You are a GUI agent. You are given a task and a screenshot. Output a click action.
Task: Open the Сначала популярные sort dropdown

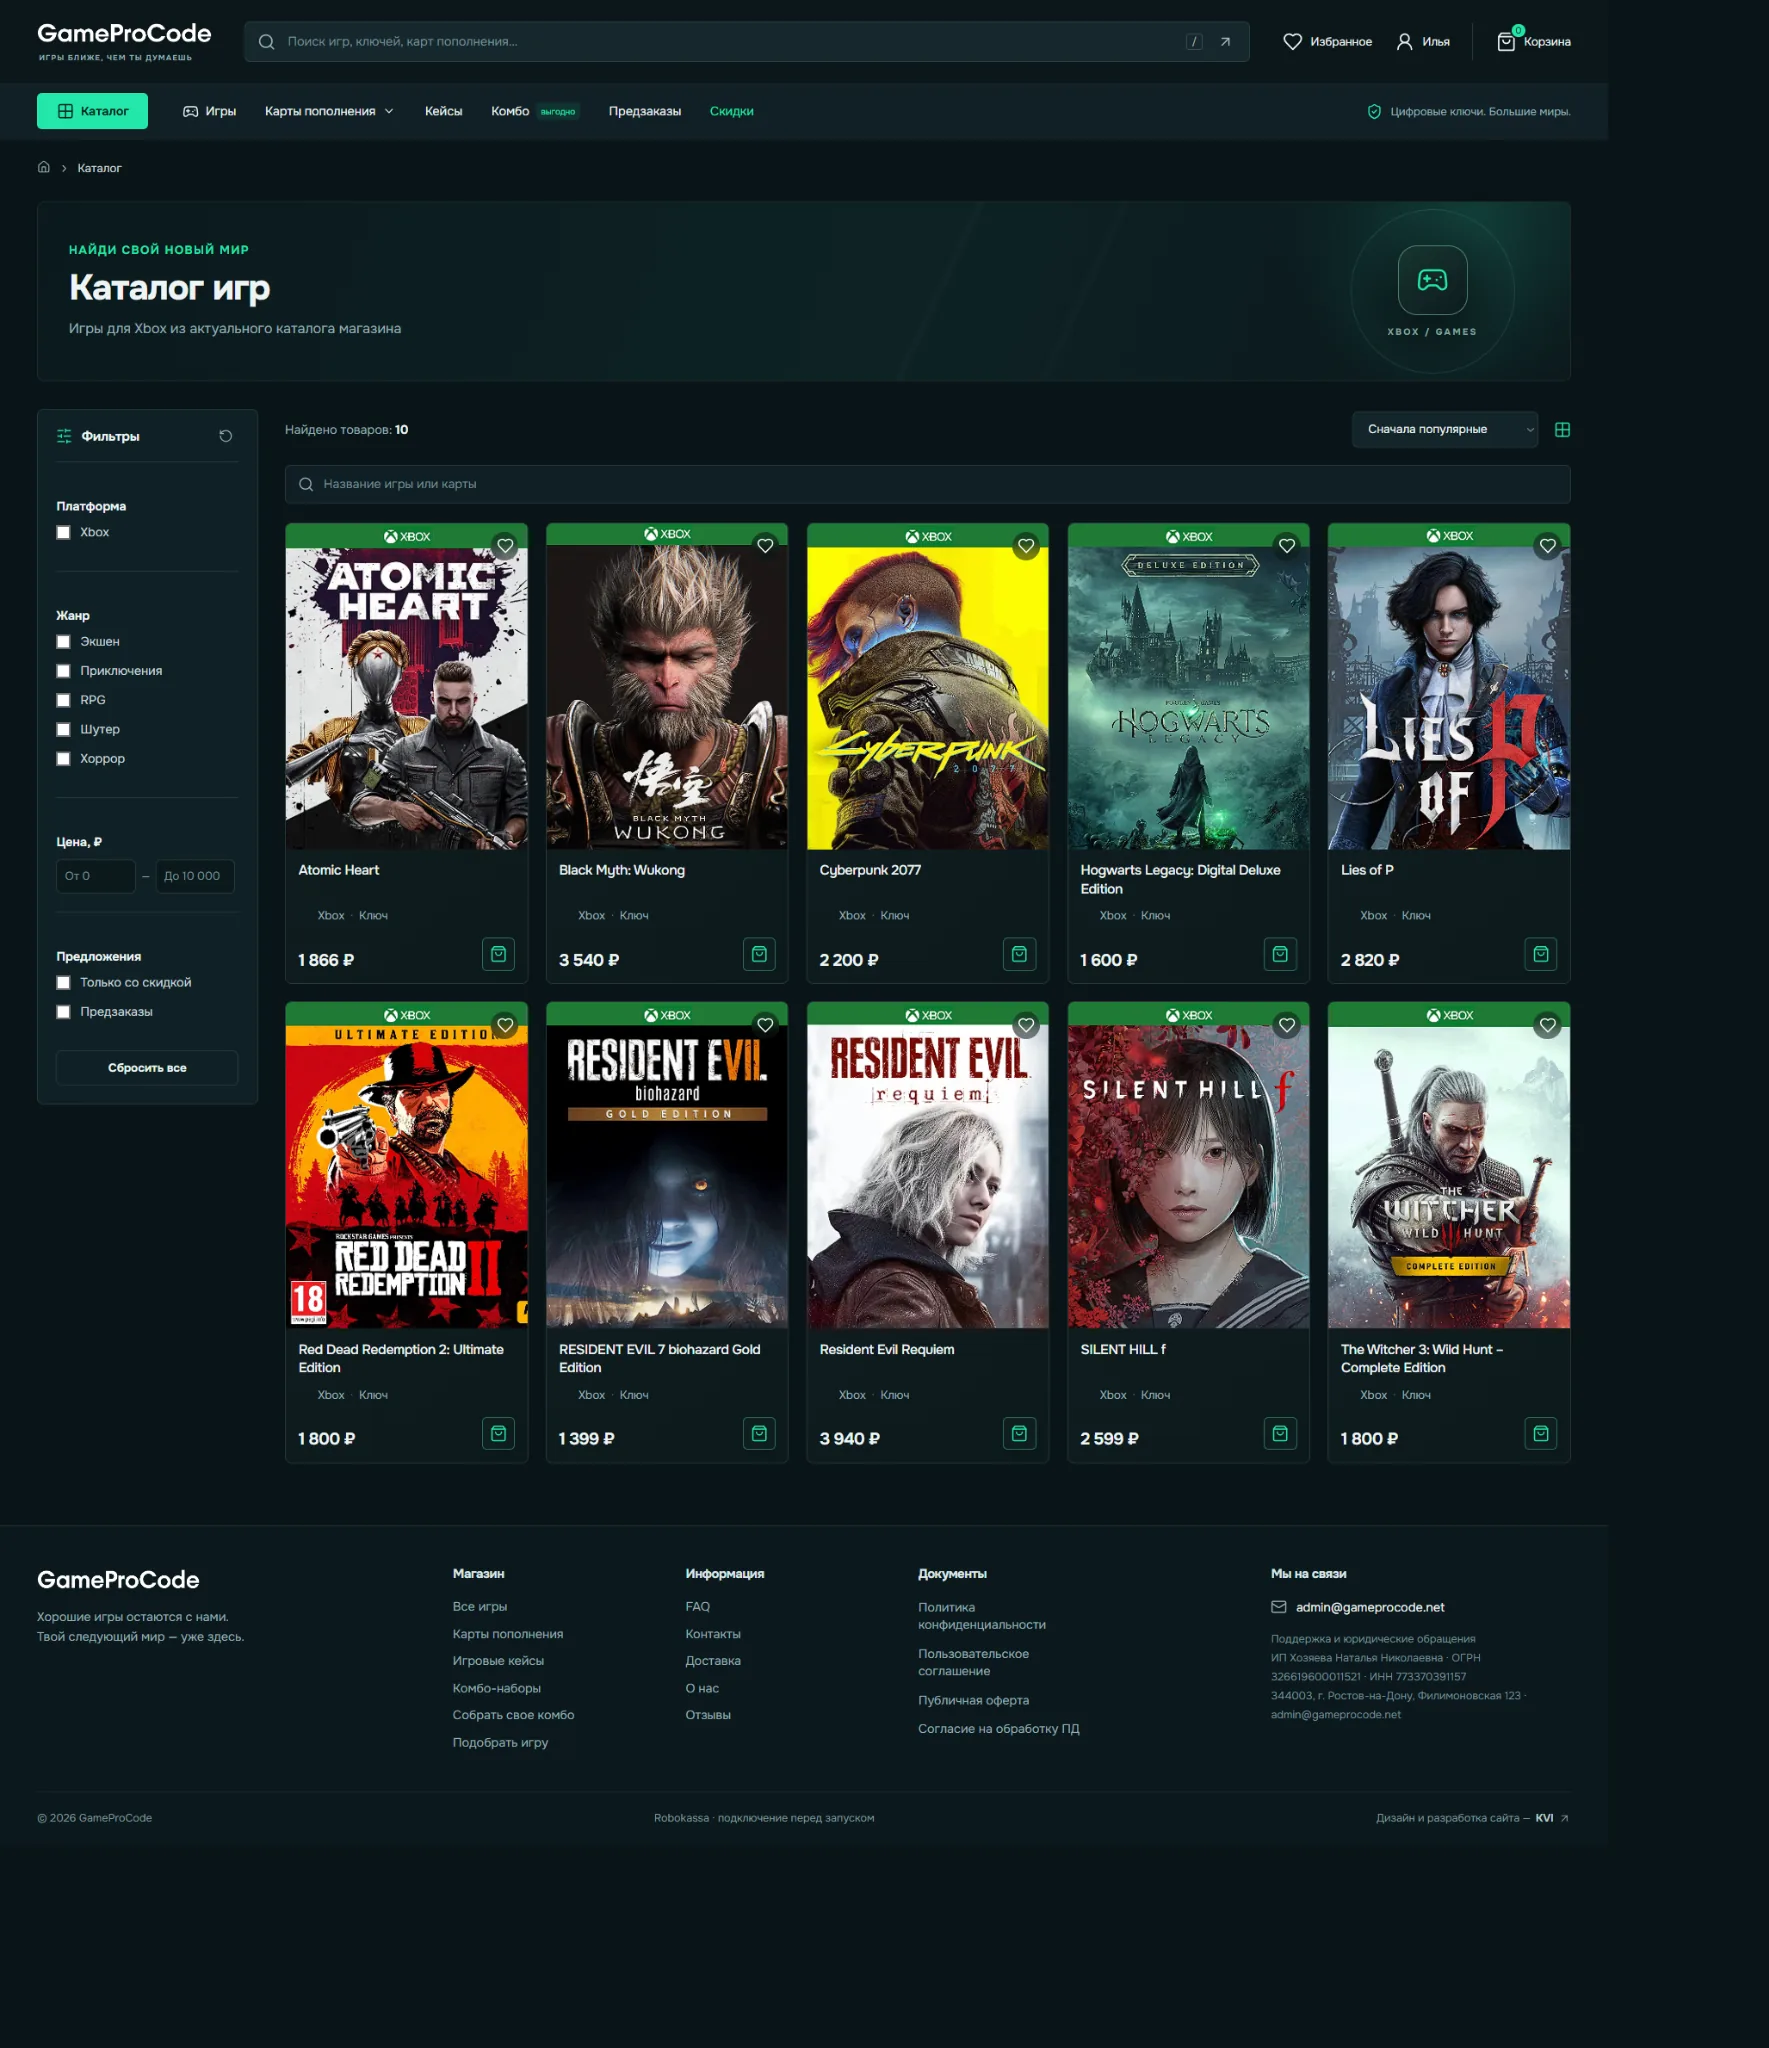coord(1445,430)
